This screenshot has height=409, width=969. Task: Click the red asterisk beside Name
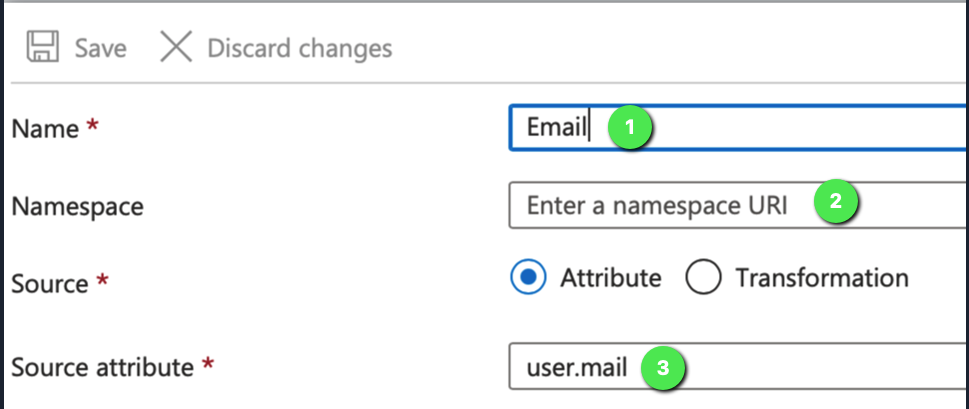click(x=92, y=126)
